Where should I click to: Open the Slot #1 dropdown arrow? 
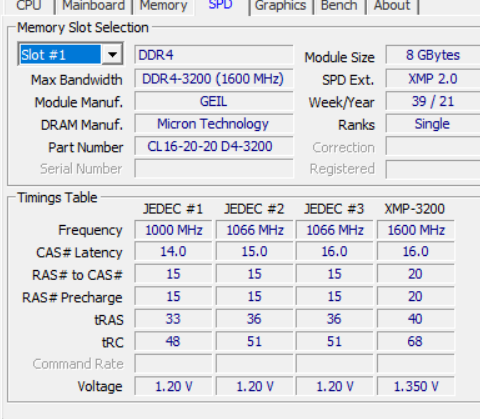[x=112, y=54]
